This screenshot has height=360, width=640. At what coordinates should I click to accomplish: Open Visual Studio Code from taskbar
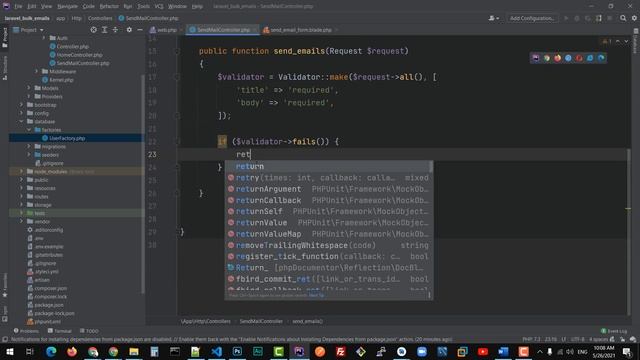pos(216,351)
